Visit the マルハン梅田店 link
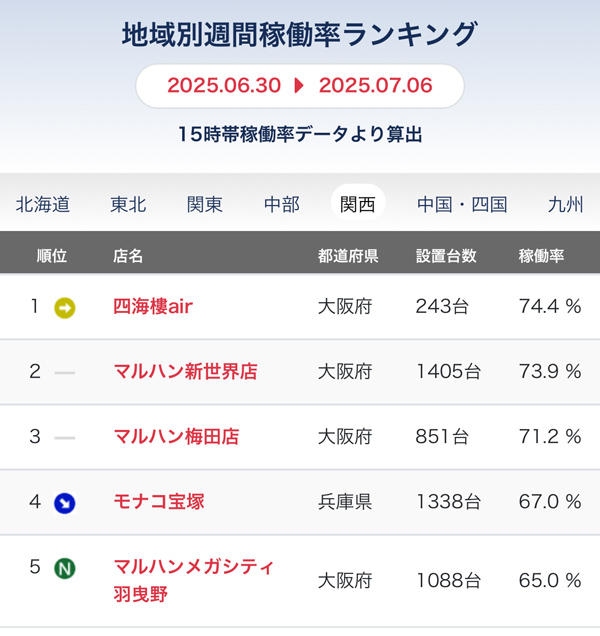600x636 pixels. pos(176,436)
